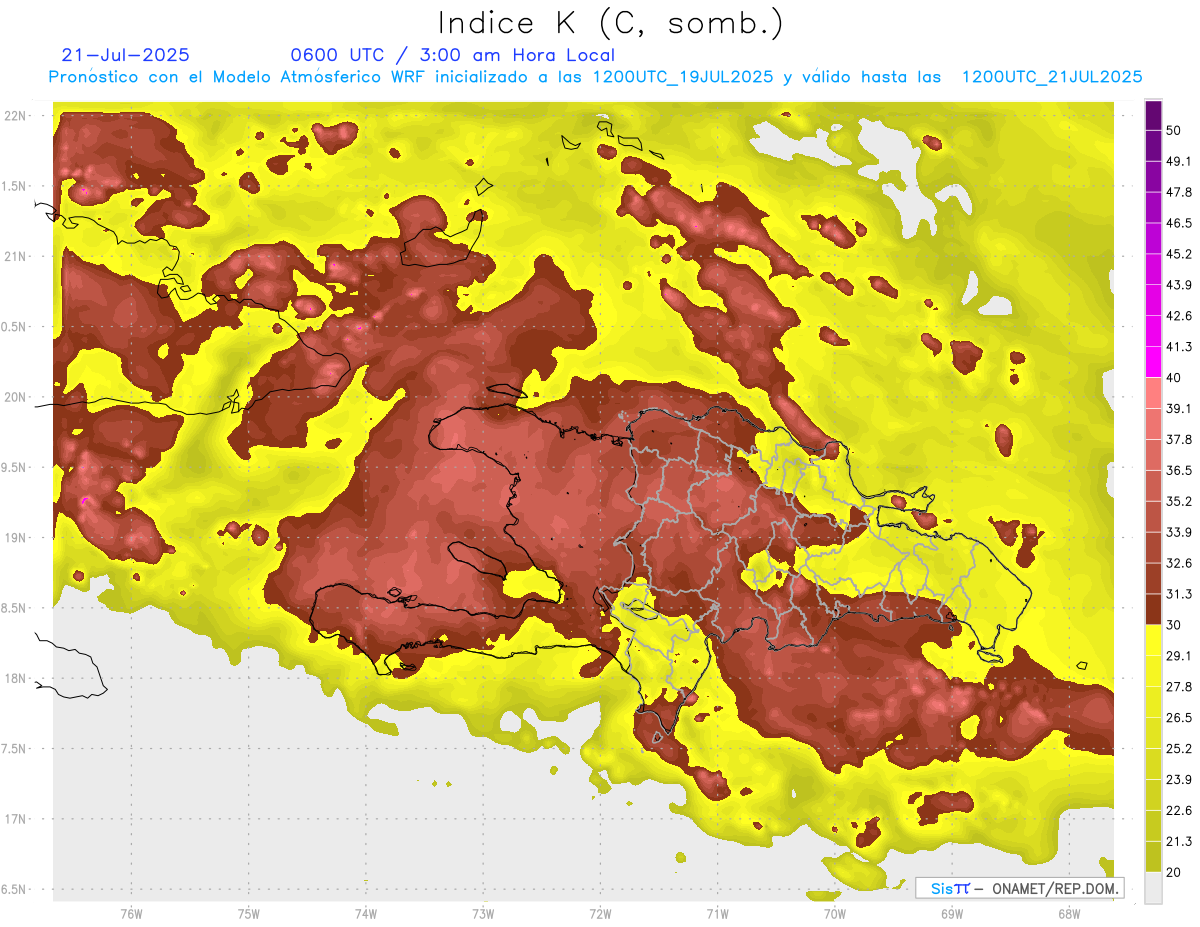Click the 'Indice K (C, somb.)' title
Screen dimensions: 1200x927
tap(610, 24)
